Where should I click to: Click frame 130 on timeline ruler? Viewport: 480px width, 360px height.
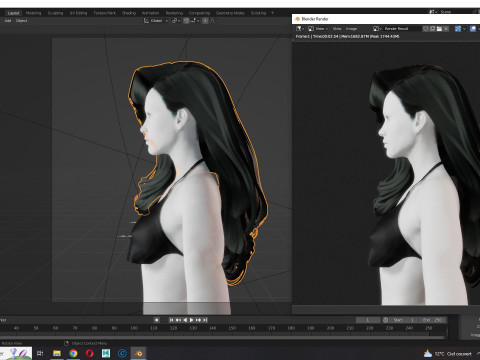click(x=193, y=328)
